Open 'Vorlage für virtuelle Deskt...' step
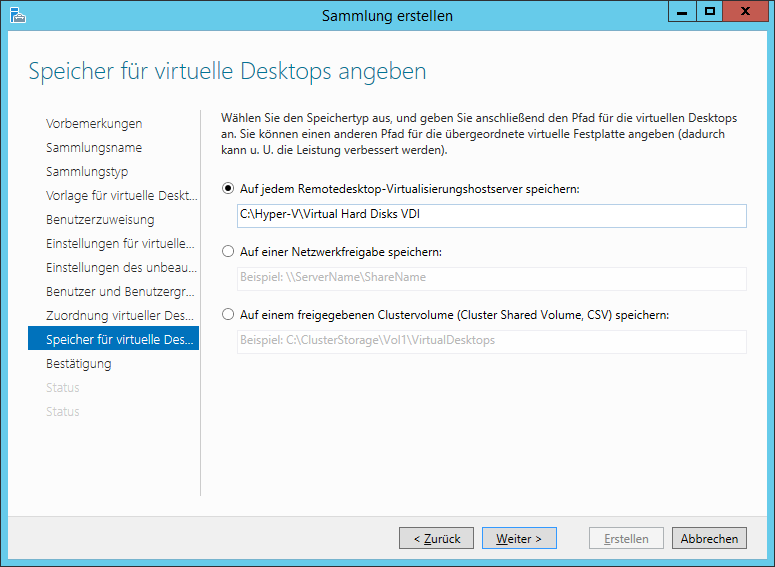 point(122,195)
